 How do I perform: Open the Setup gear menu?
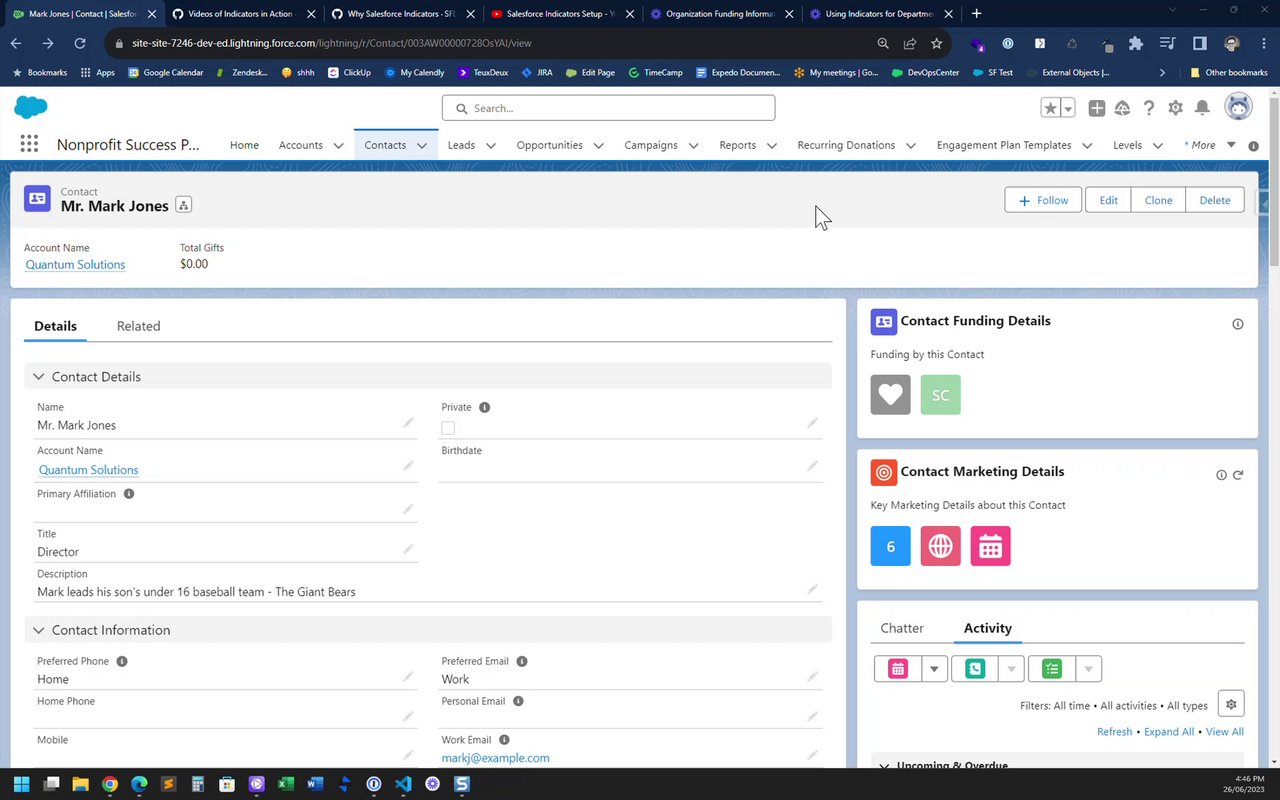[1176, 108]
